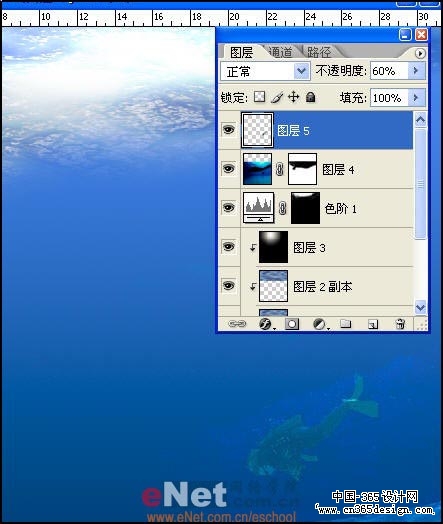Delete the layer with the trash icon
The image size is (443, 524).
coord(400,323)
